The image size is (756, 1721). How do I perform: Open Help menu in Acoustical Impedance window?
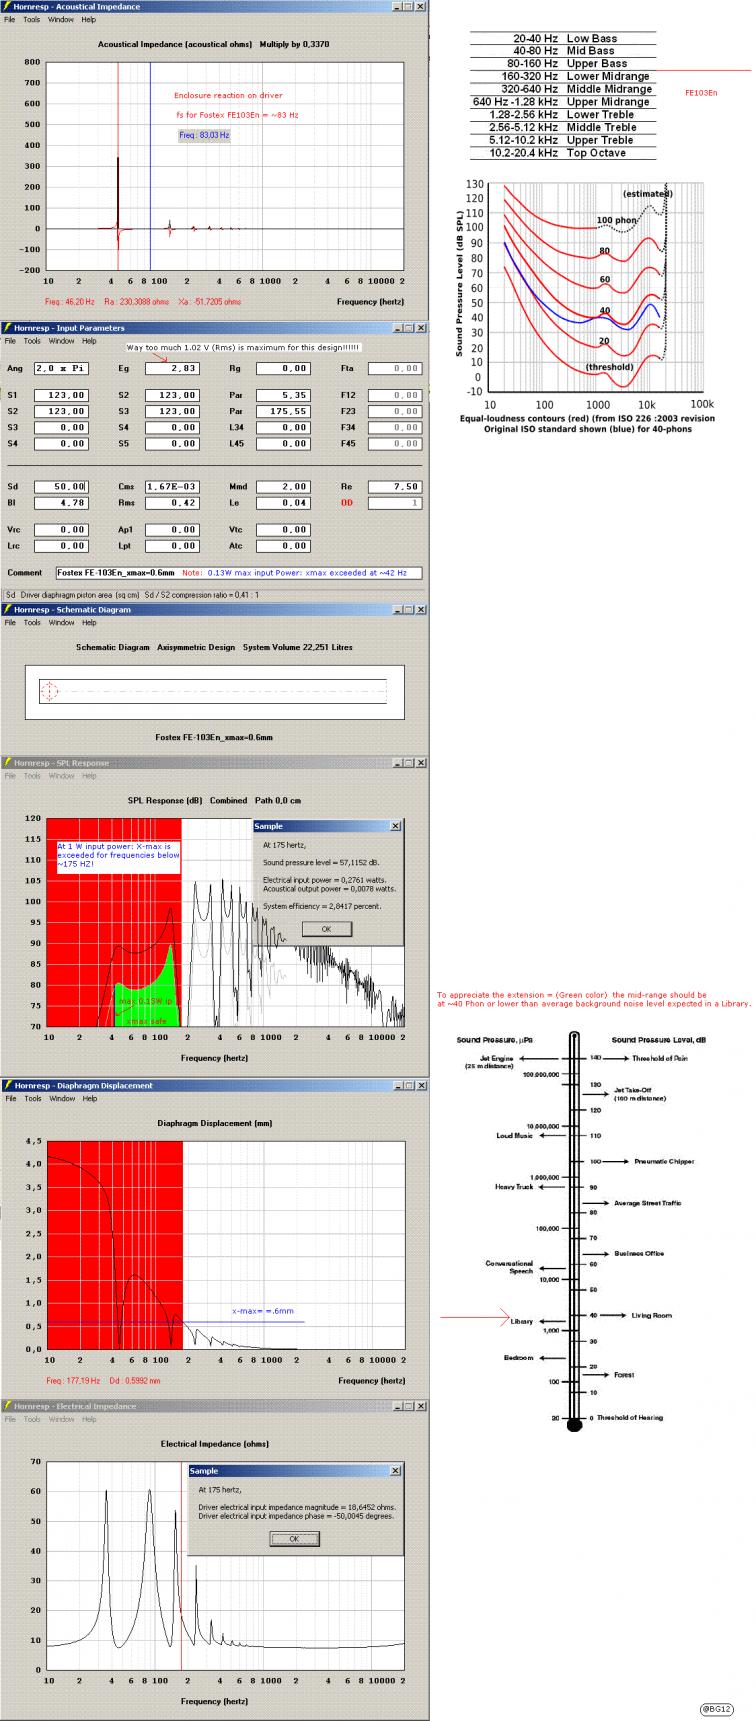pyautogui.click(x=89, y=19)
